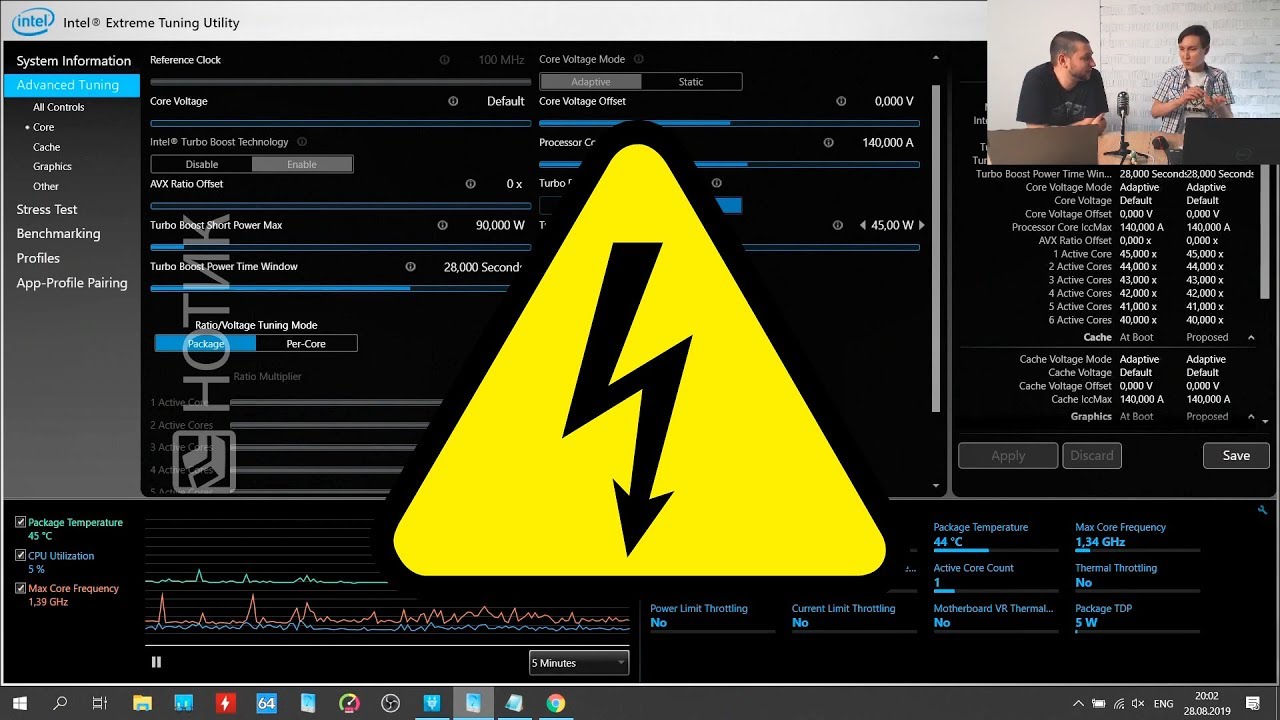Click the Apply button
Screen dimensions: 1280x720
click(x=1008, y=455)
